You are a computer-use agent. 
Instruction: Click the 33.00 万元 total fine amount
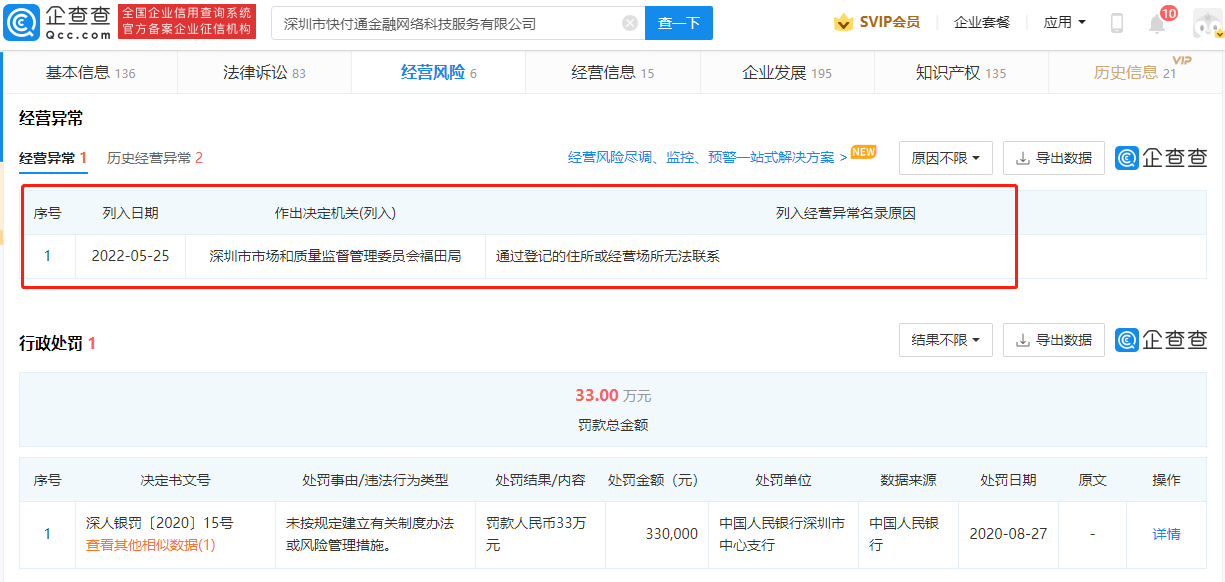pyautogui.click(x=613, y=396)
